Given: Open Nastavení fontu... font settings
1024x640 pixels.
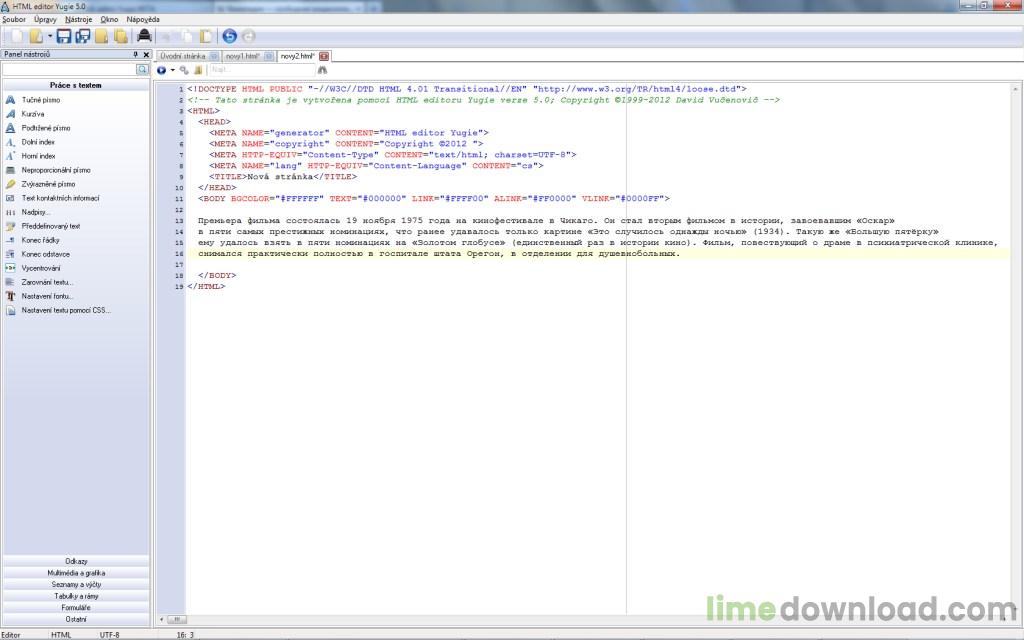Looking at the screenshot, I should [x=46, y=296].
